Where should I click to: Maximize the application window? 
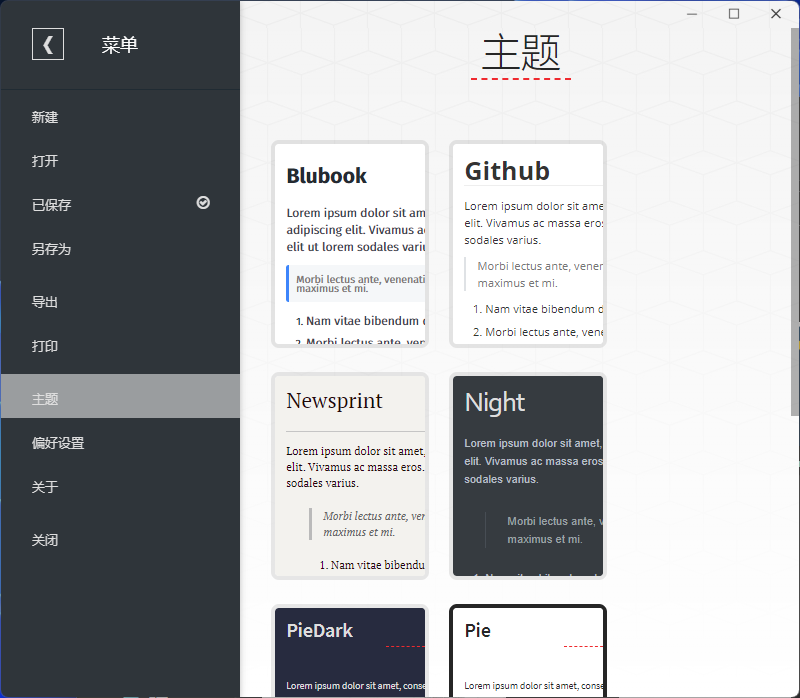(734, 14)
